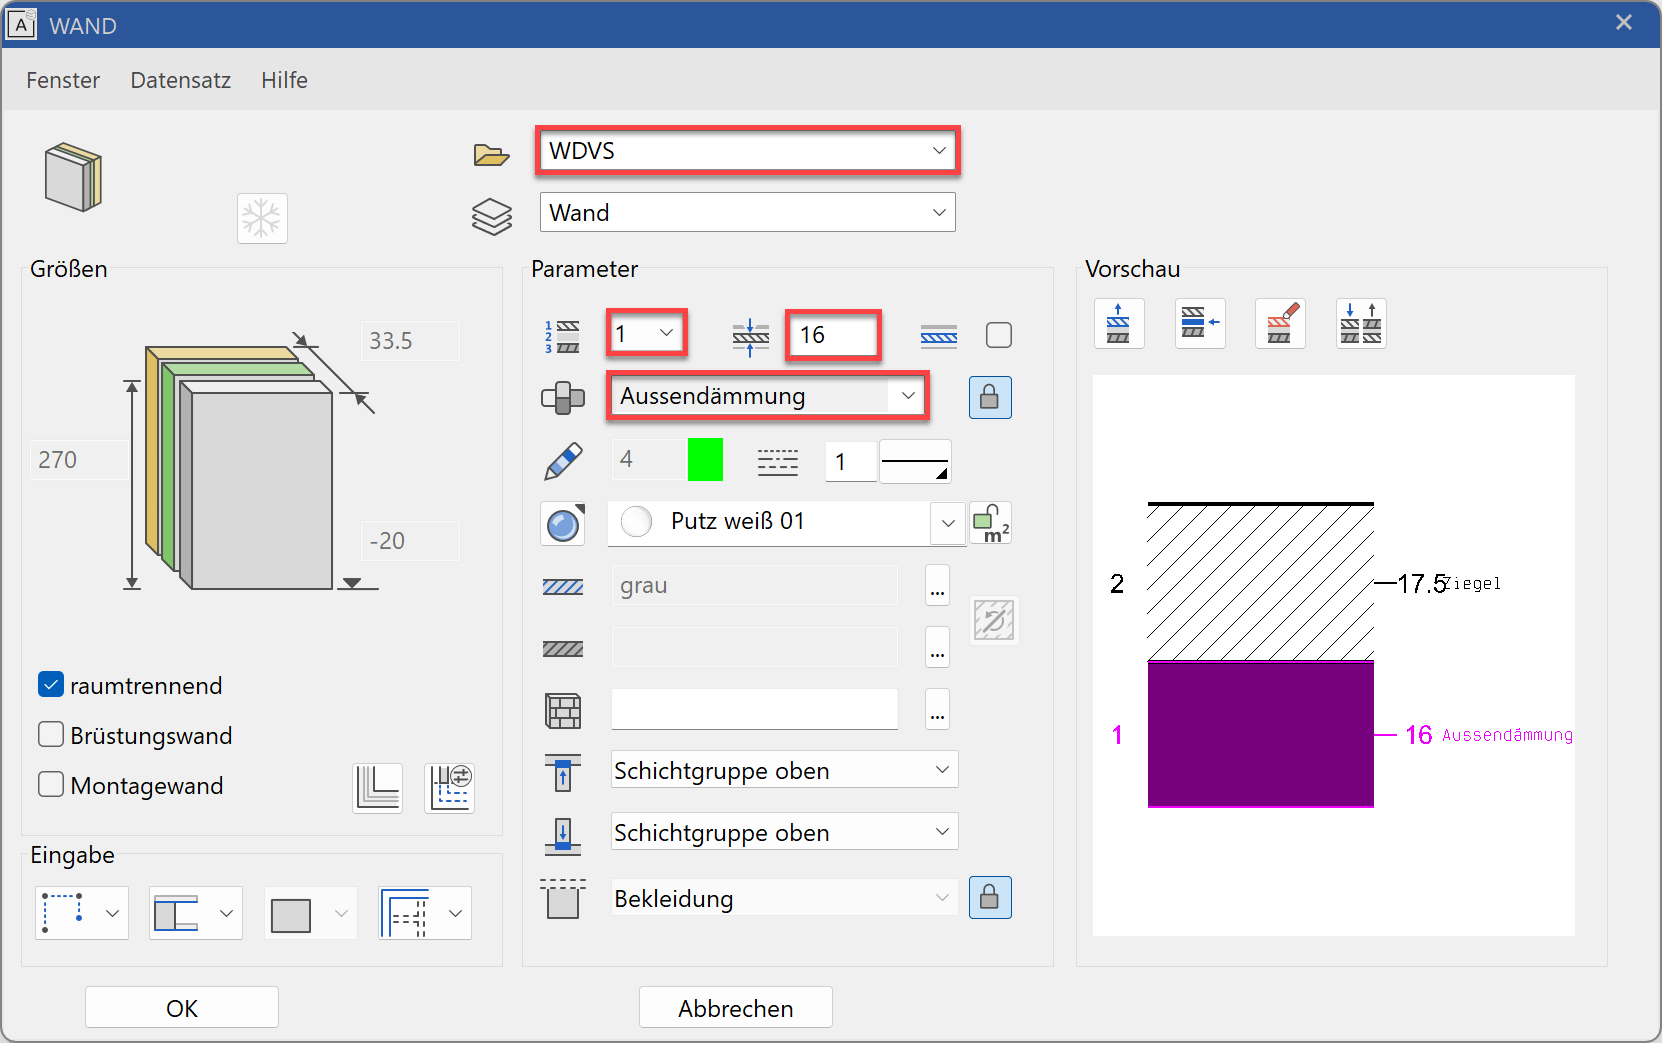1662x1043 pixels.
Task: Open the Putz weiß 01 material dropdown
Action: coord(947,523)
